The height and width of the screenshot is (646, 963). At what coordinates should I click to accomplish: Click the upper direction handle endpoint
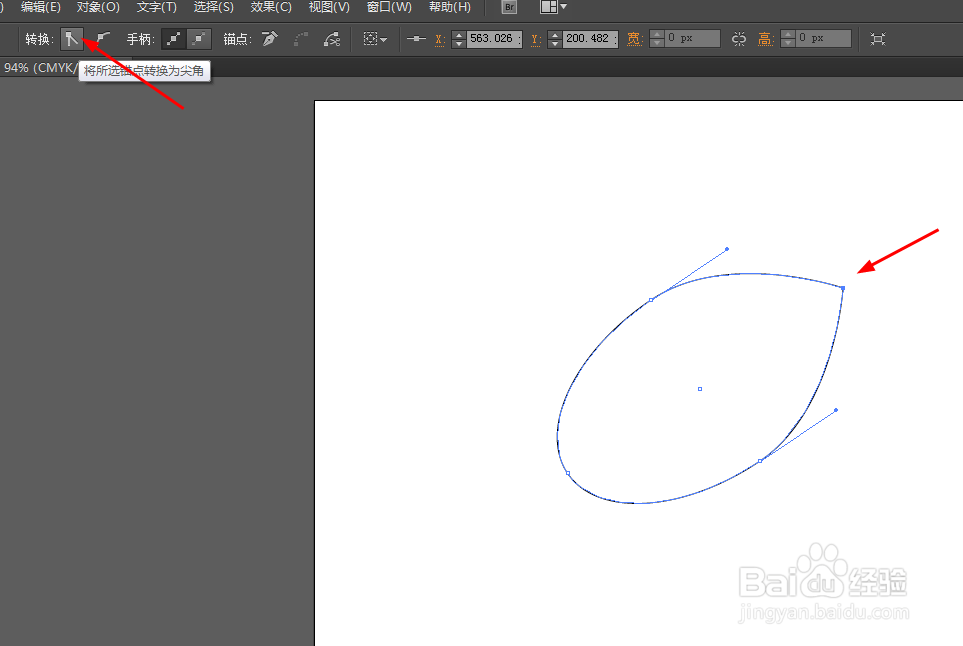727,249
